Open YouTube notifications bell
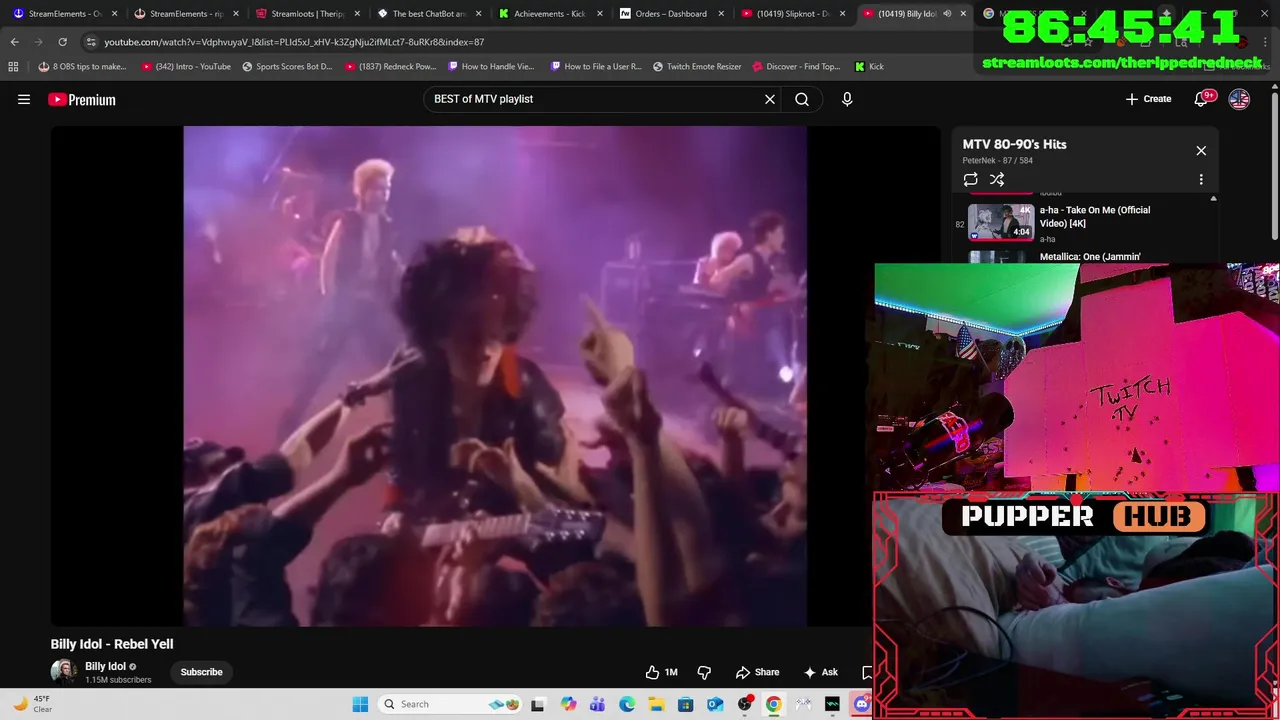The image size is (1280, 720). 1202,99
